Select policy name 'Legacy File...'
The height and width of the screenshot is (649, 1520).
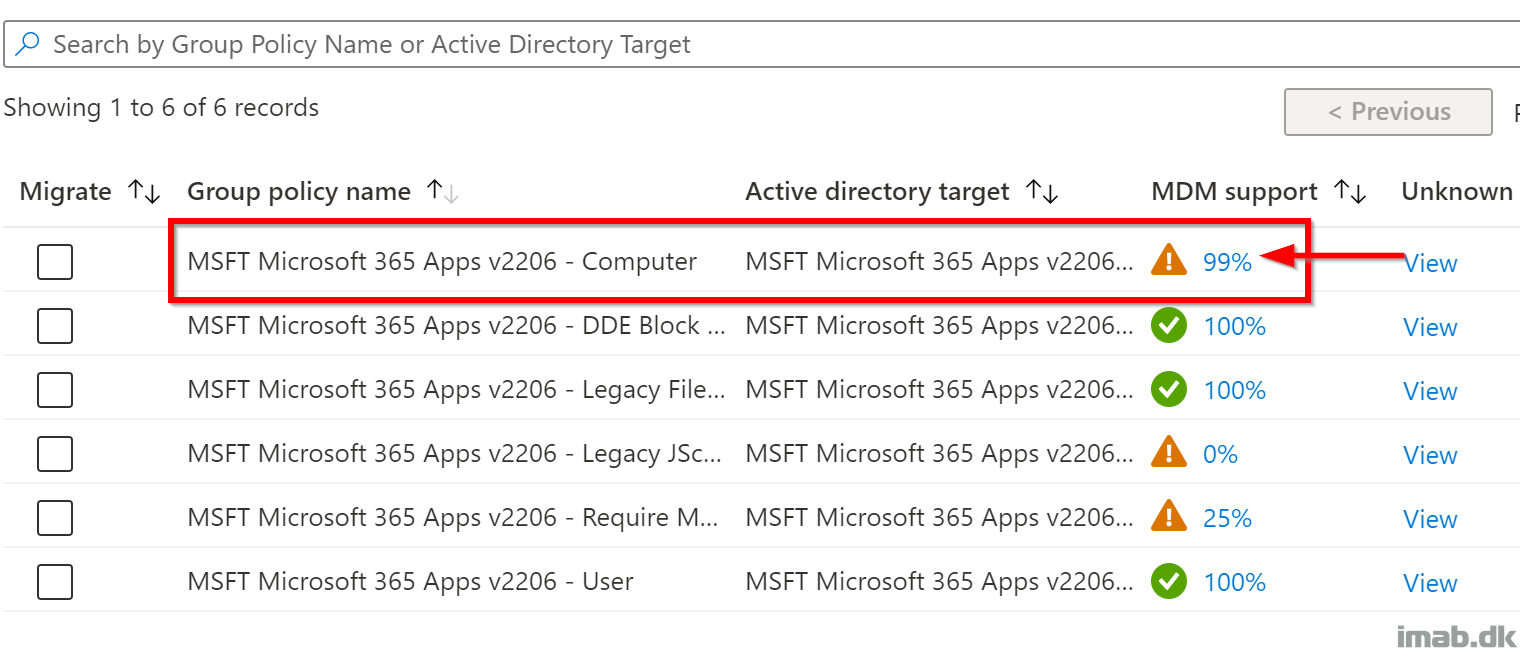tap(457, 390)
